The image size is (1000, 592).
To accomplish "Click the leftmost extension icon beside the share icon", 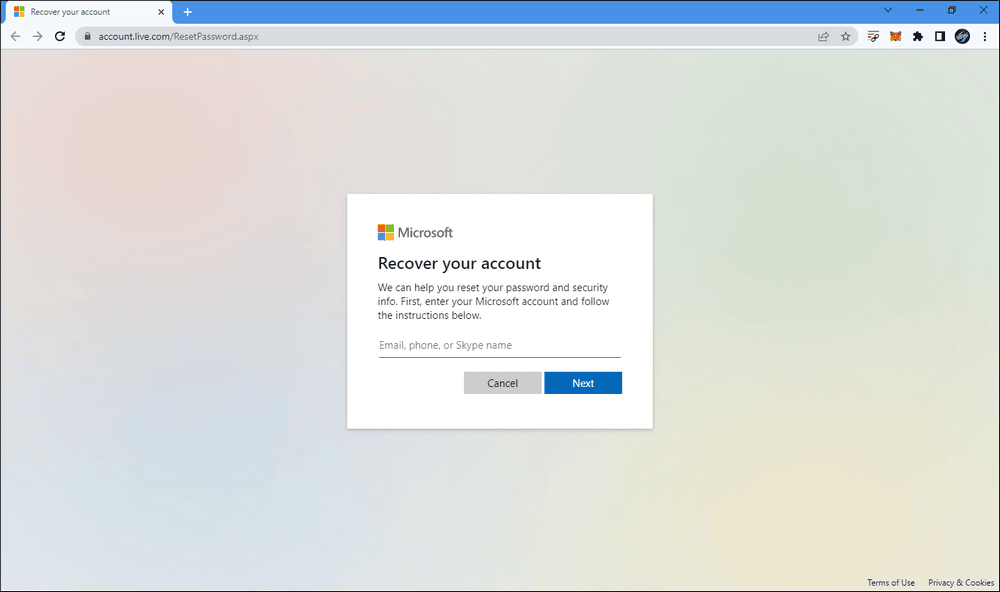I will [x=873, y=36].
